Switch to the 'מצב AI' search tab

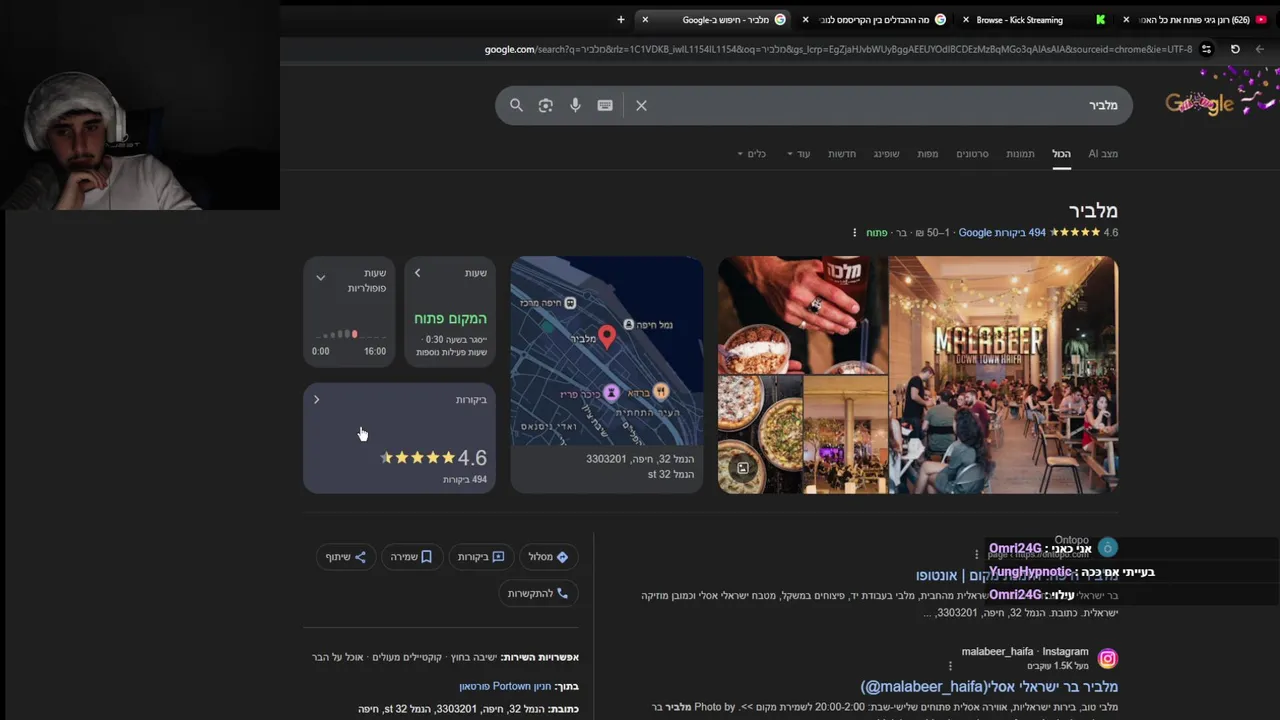[x=1103, y=153]
